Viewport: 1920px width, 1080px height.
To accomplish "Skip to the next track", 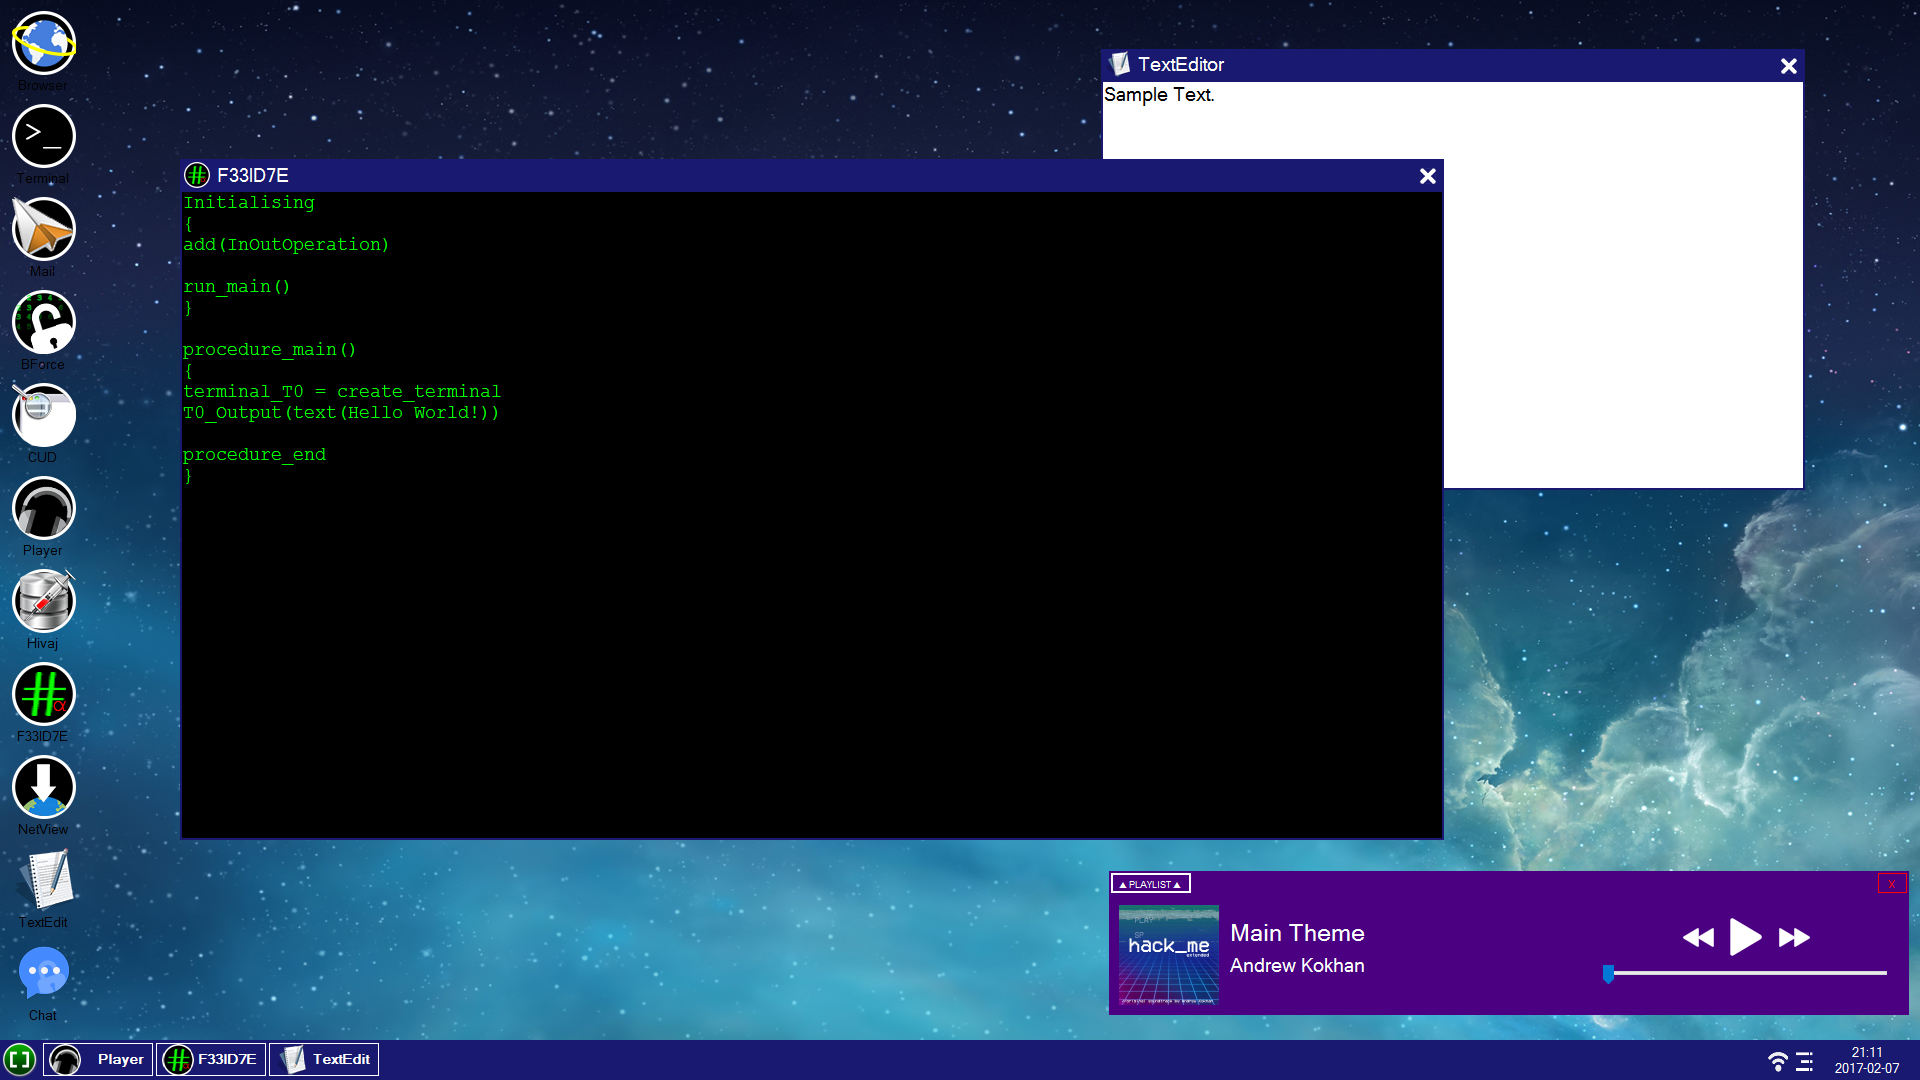I will coord(1794,937).
